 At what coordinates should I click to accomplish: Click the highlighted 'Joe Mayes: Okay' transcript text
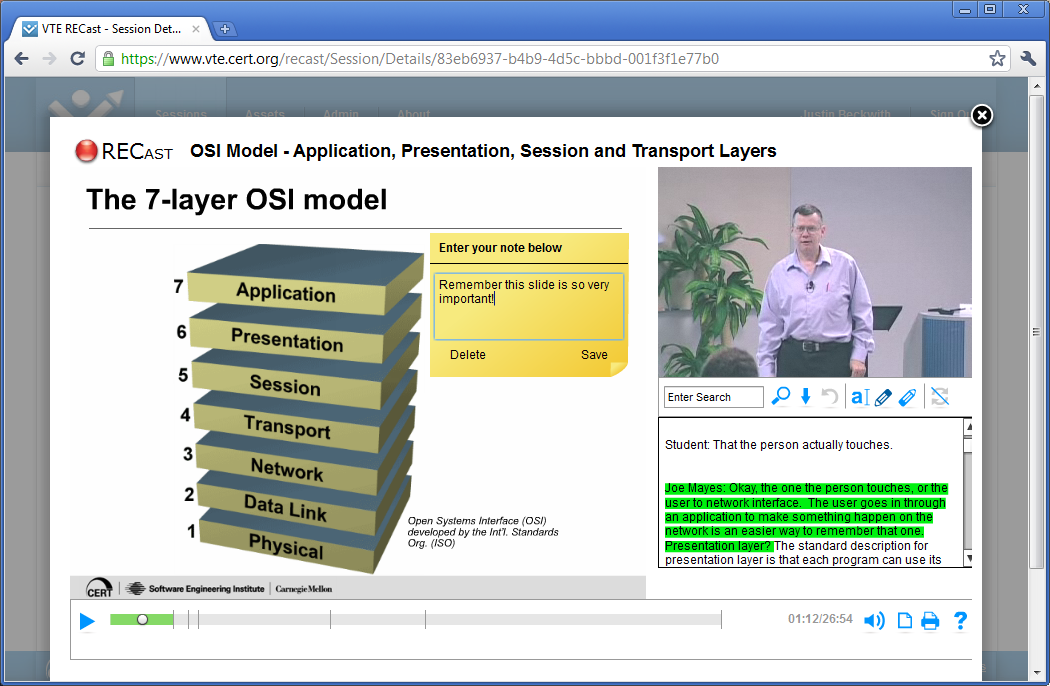(806, 517)
